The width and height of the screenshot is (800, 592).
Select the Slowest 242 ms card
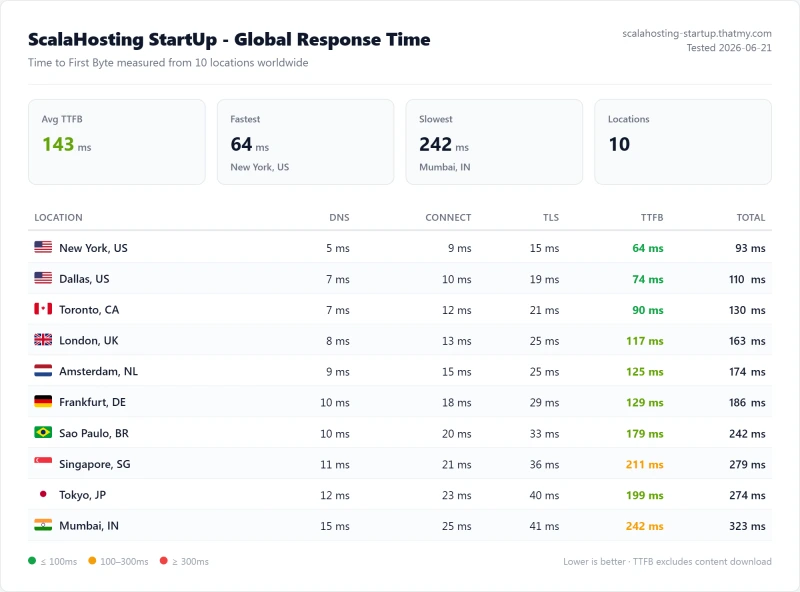[494, 142]
